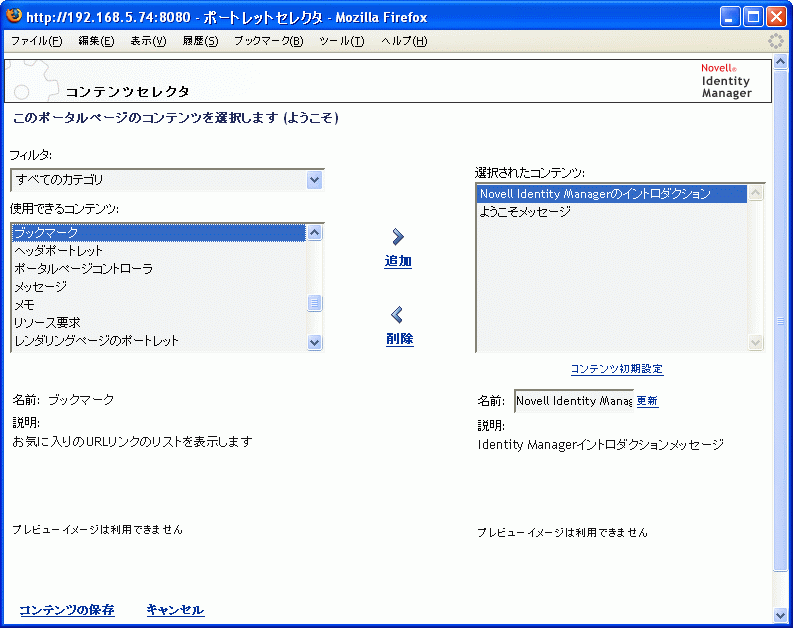Click the 追加 link
The width and height of the screenshot is (793, 628).
(398, 261)
